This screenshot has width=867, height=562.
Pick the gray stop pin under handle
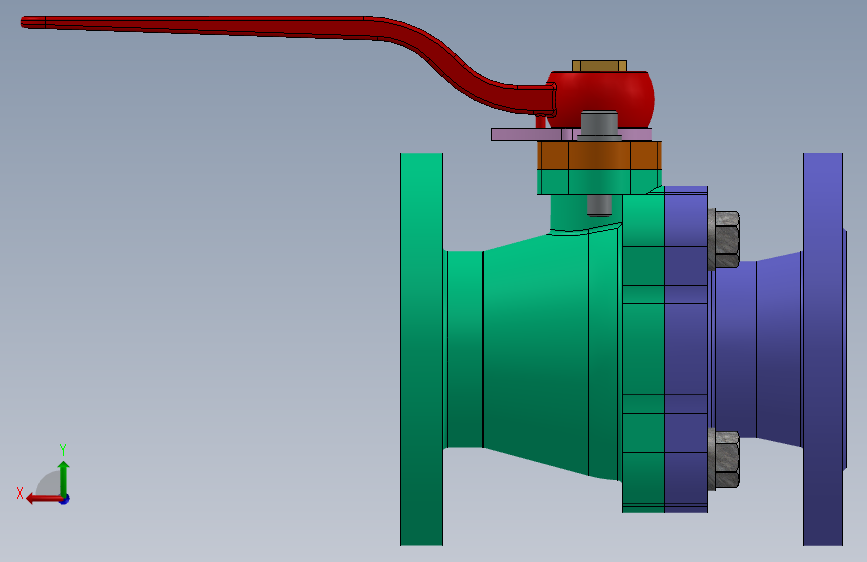(x=599, y=125)
